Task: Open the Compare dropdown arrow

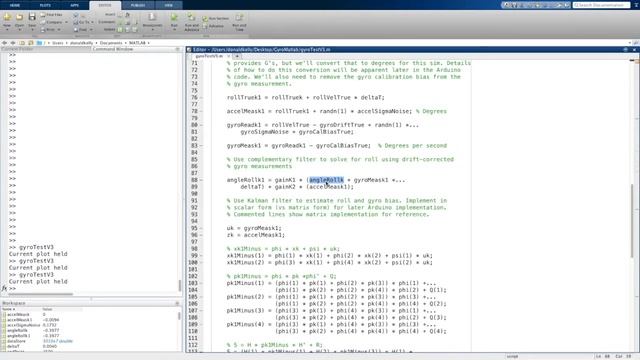Action: tap(67, 22)
